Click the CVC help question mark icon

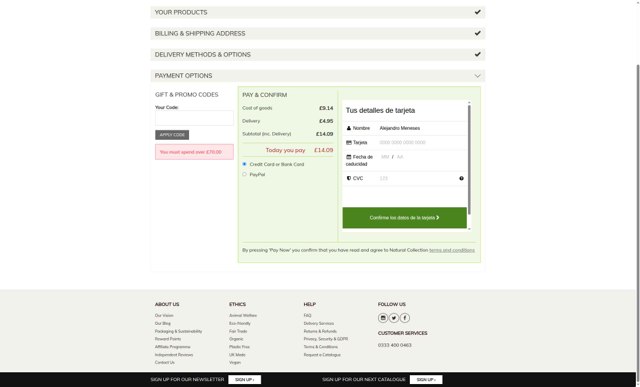tap(461, 178)
